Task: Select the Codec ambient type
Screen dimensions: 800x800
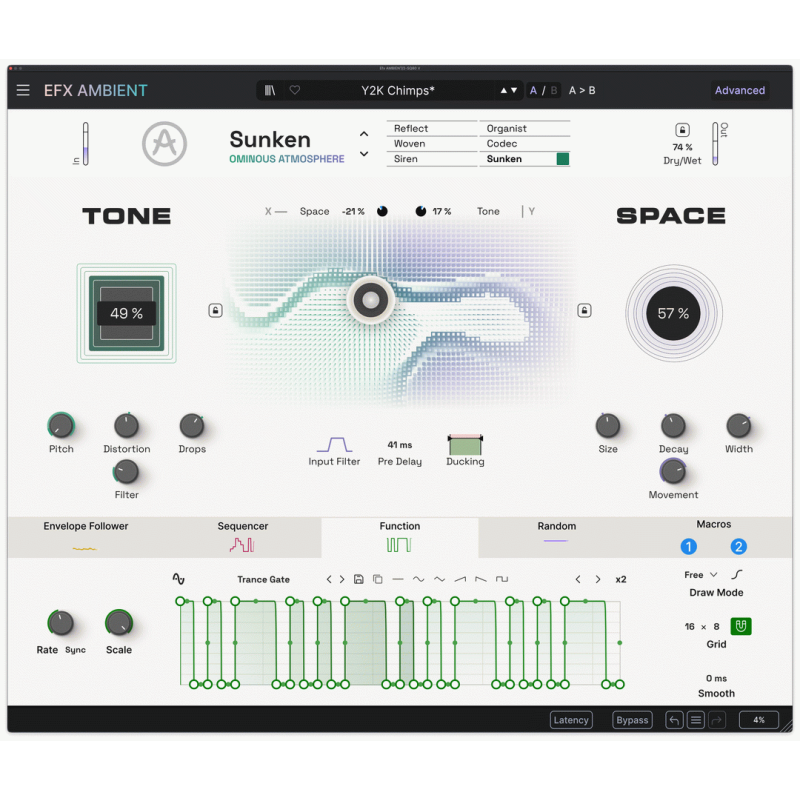Action: click(524, 143)
